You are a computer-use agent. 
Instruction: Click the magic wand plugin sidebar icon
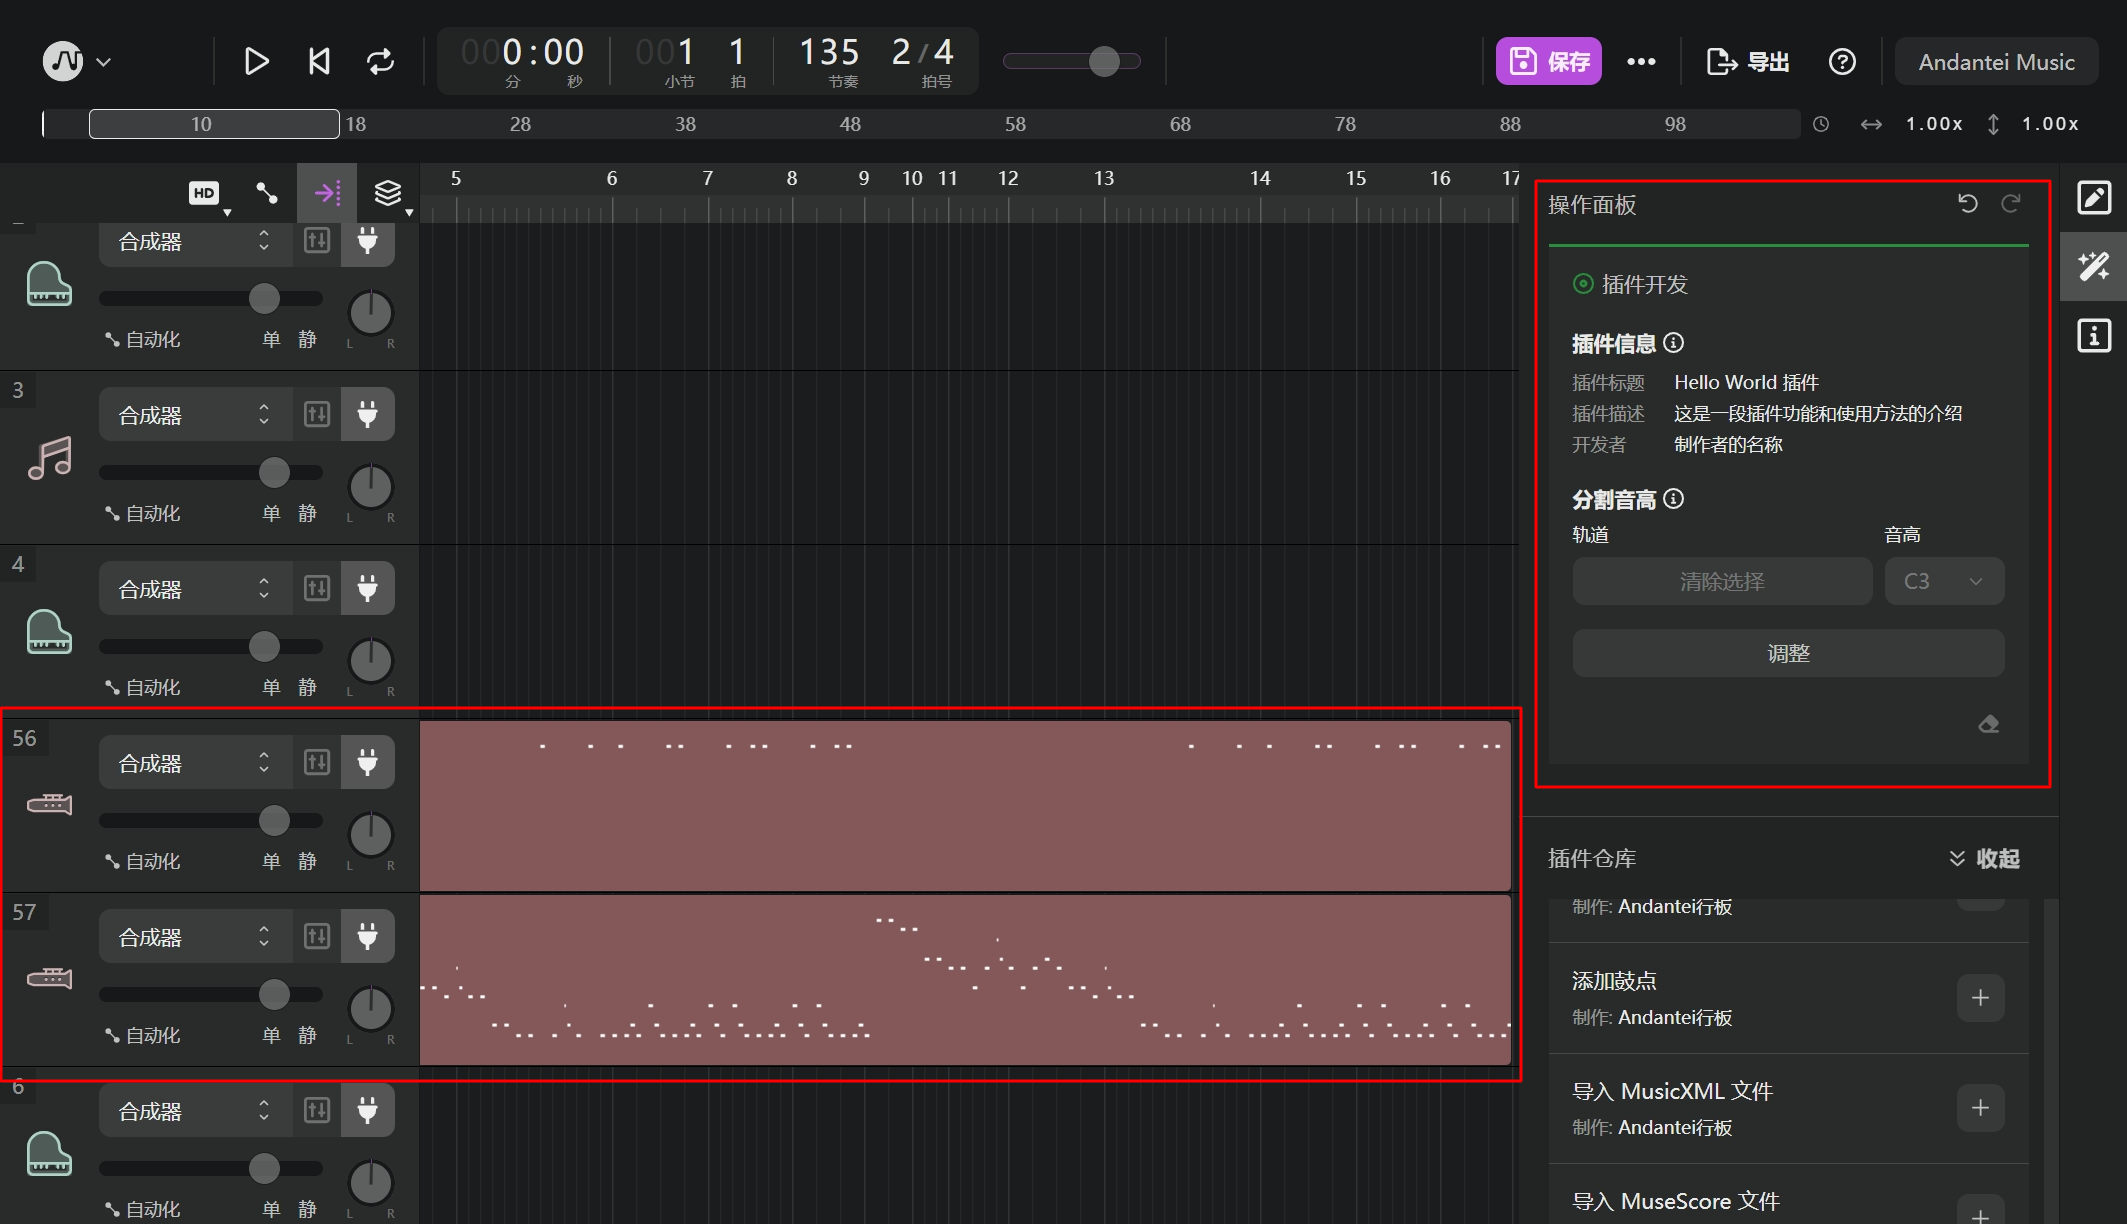2094,267
